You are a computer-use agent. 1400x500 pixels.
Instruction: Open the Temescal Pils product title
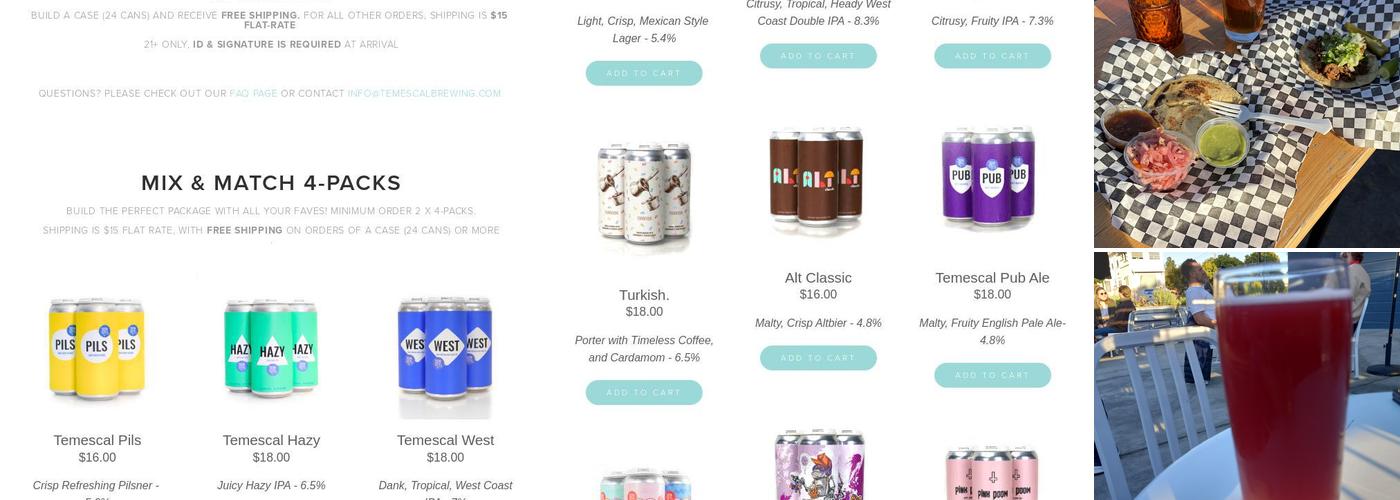tap(97, 440)
